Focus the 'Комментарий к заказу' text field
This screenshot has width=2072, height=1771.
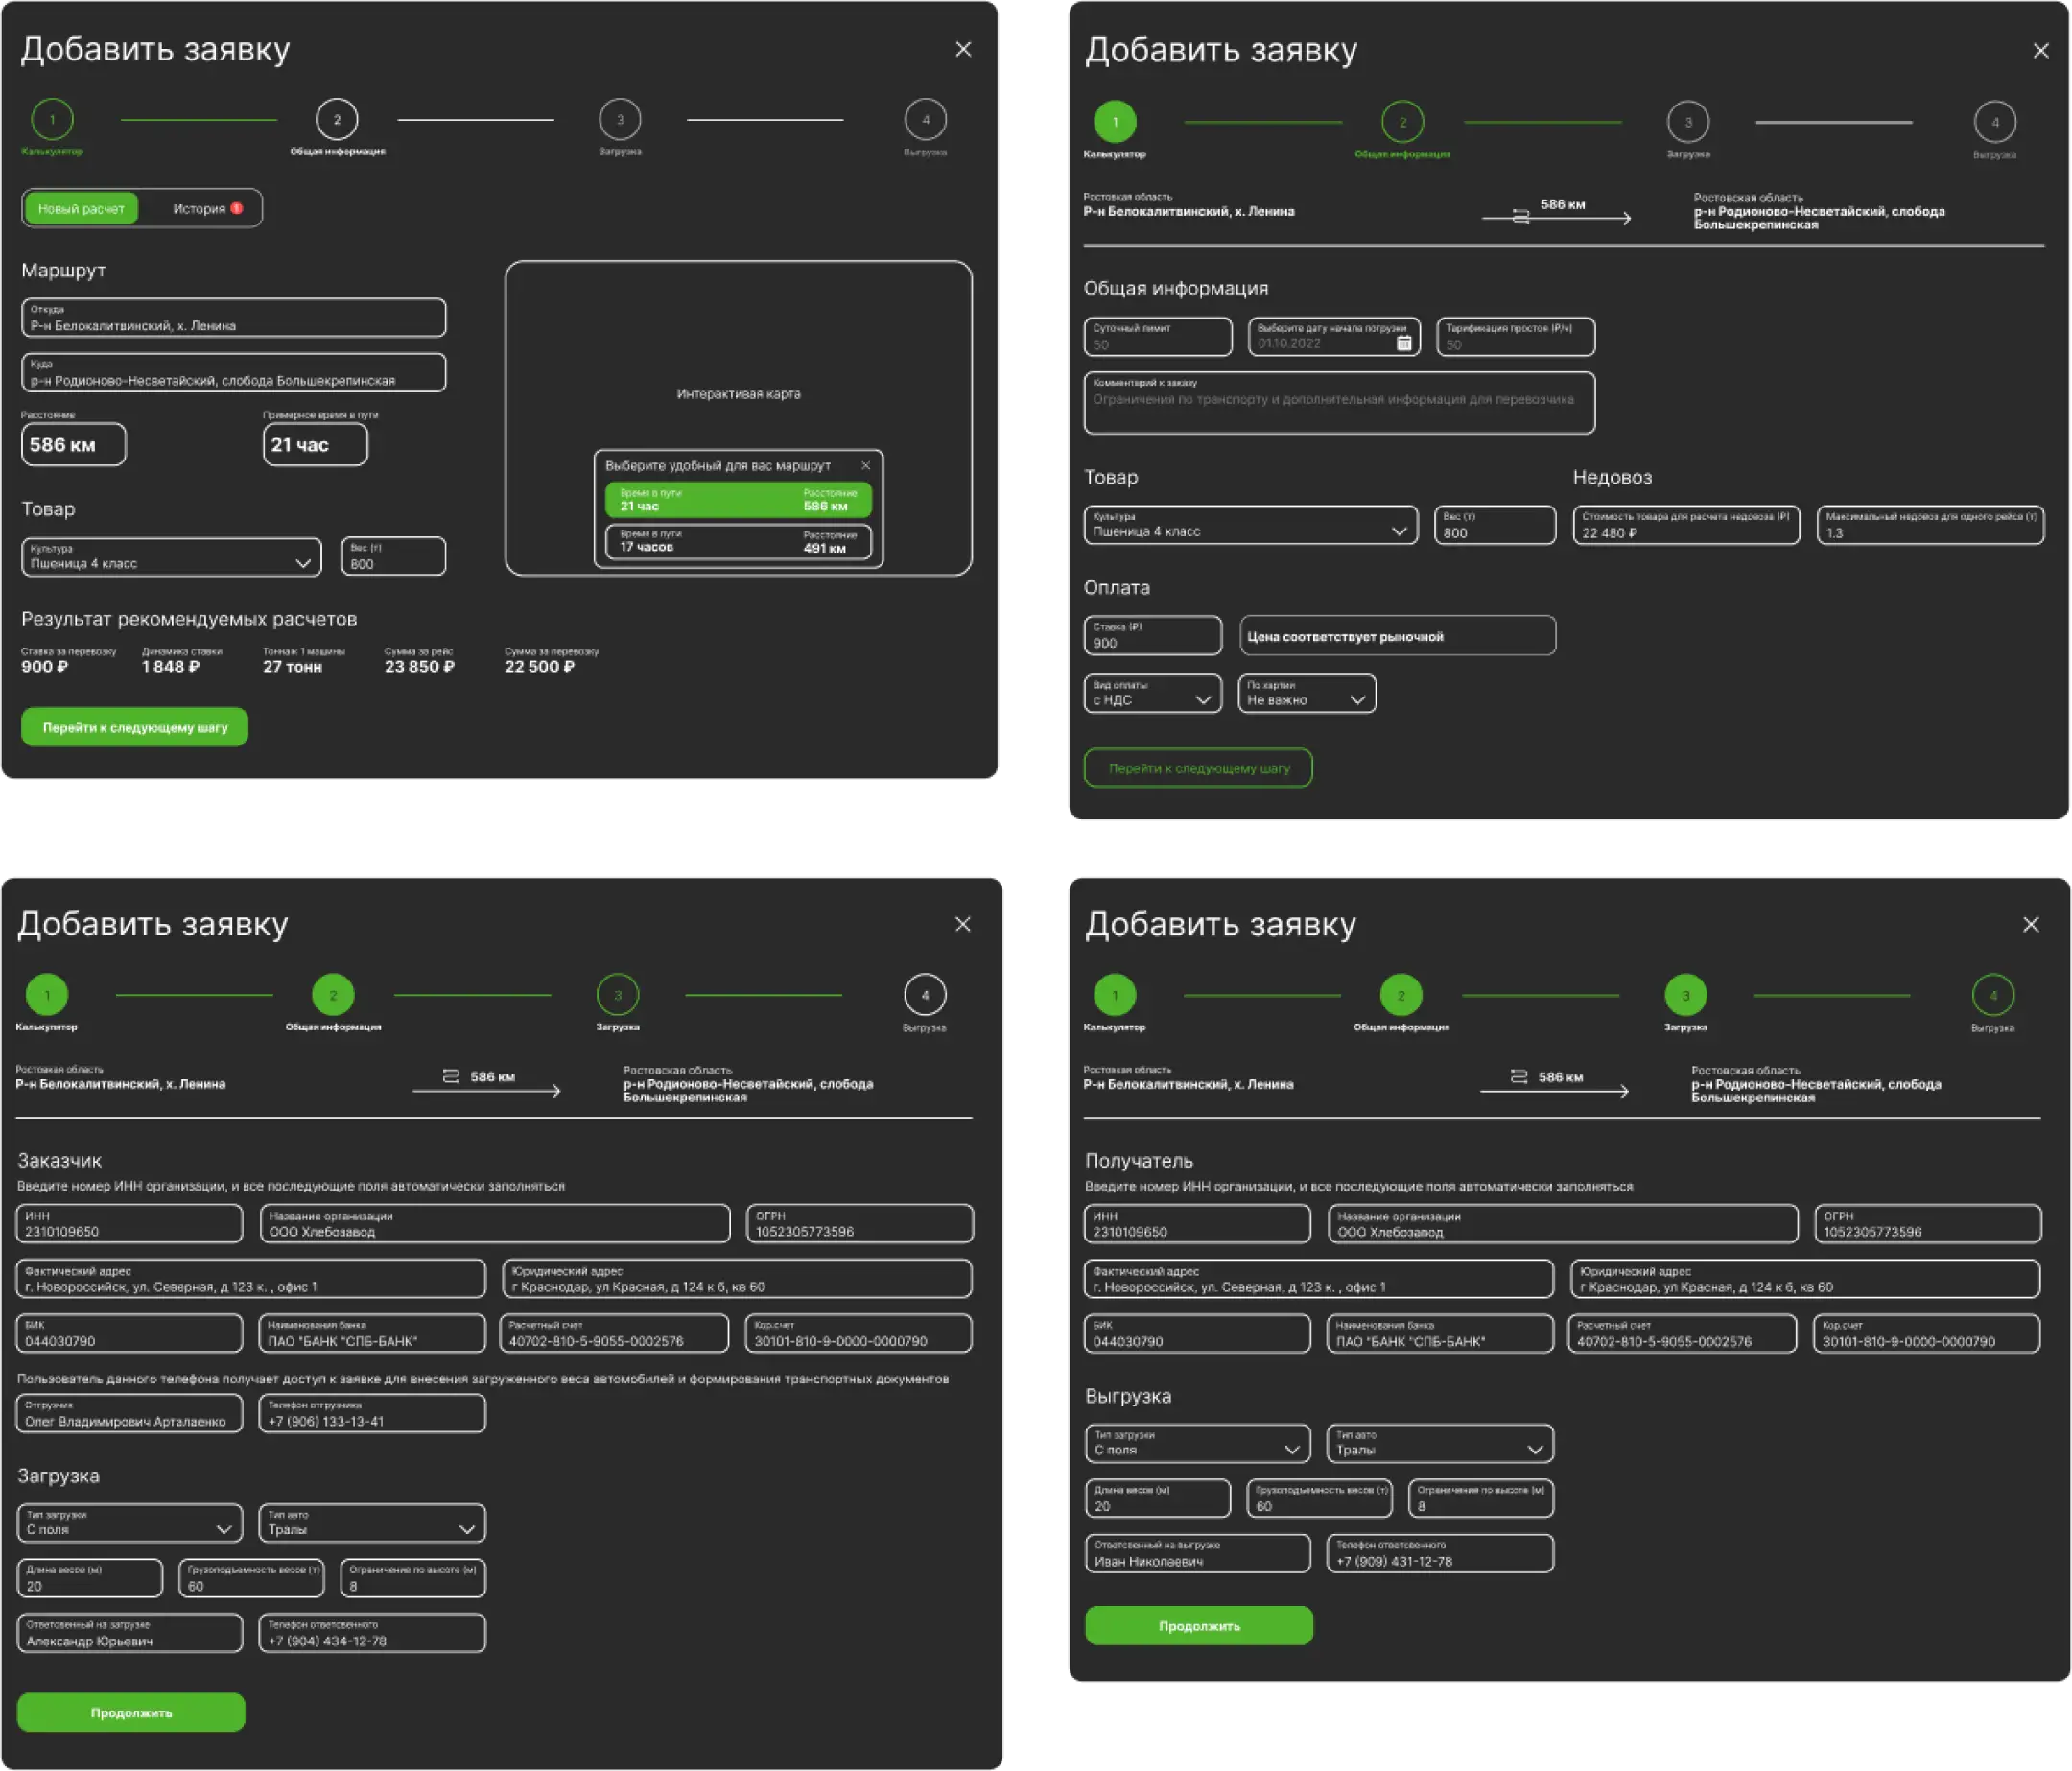[1339, 405]
